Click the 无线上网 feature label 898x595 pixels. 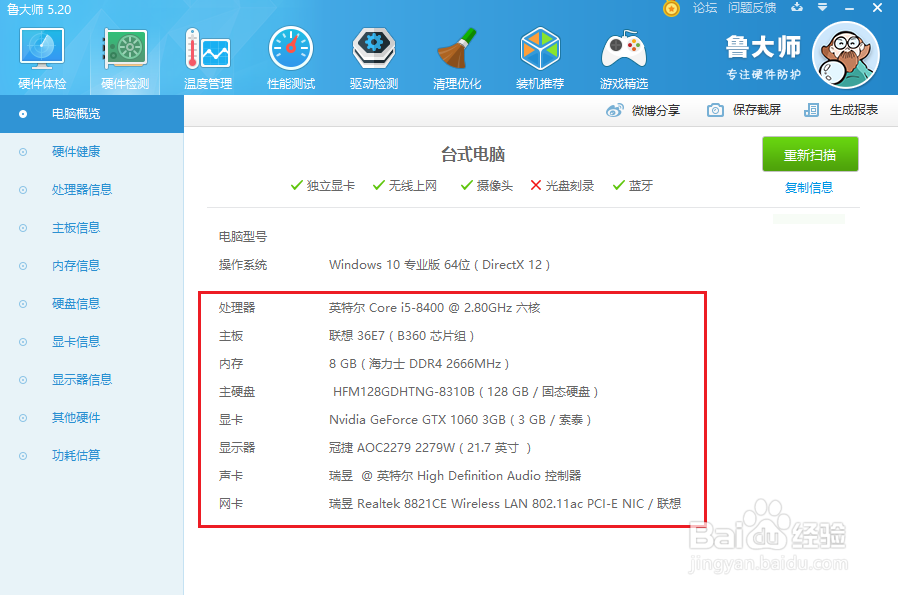(x=412, y=186)
